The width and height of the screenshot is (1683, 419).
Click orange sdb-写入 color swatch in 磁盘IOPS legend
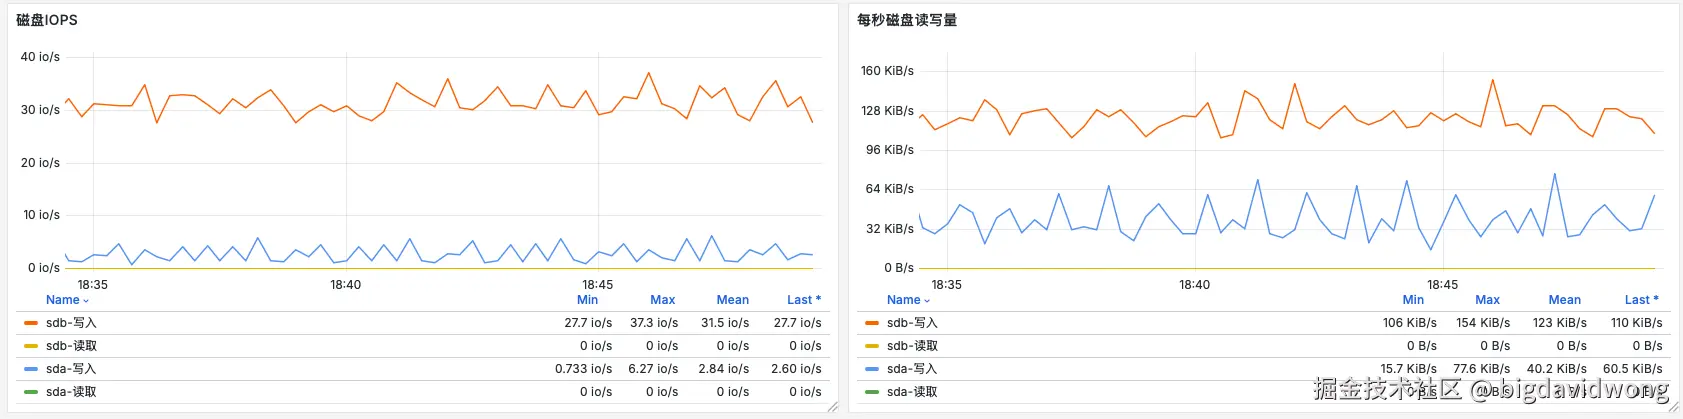(31, 323)
